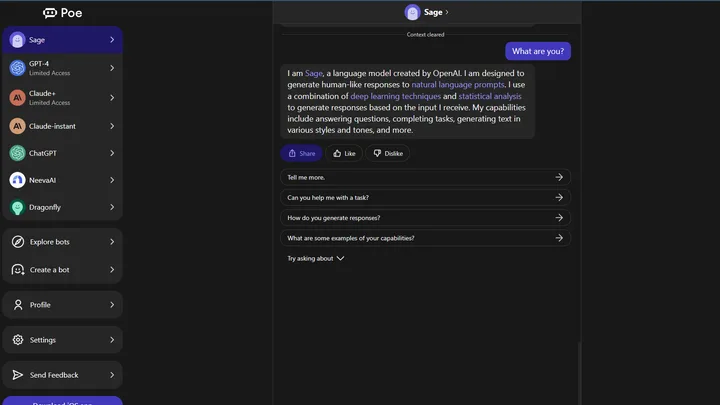This screenshot has width=720, height=405.
Task: Expand the GPT-4 row chevron
Action: tap(112, 68)
